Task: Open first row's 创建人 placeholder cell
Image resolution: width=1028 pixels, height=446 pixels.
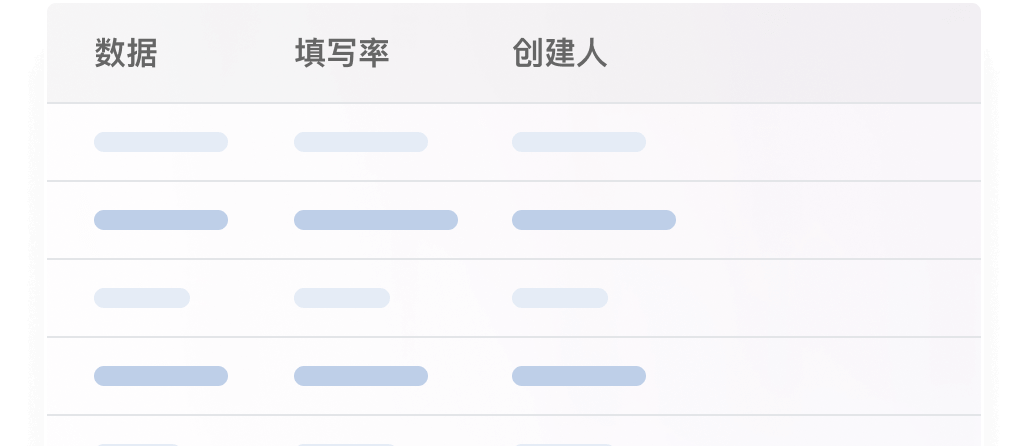Action: (579, 142)
